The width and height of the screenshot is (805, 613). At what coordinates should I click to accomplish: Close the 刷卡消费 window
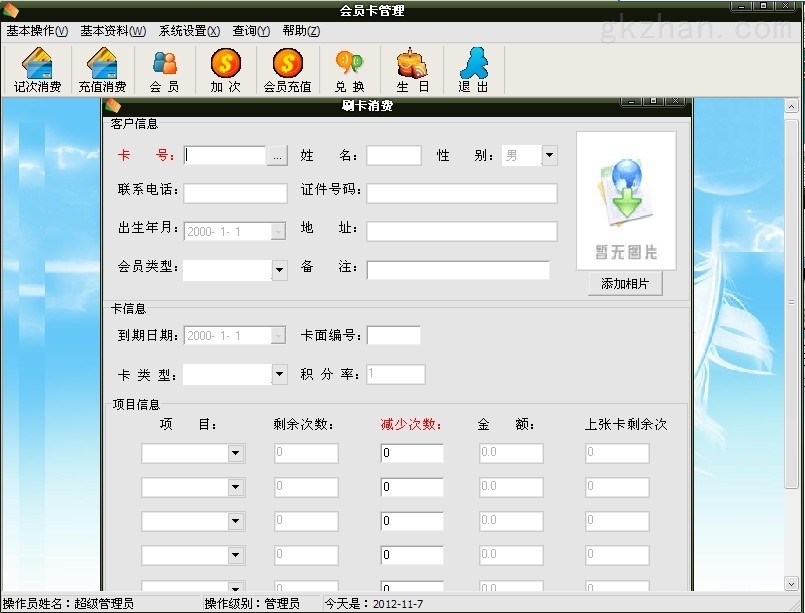(x=675, y=102)
